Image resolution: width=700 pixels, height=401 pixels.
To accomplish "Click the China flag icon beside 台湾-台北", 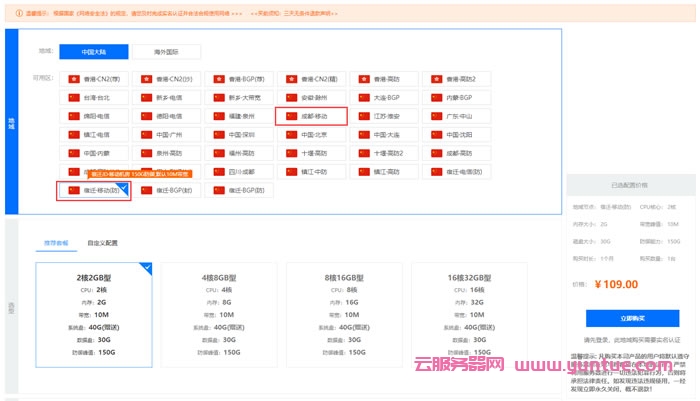I will pos(72,98).
